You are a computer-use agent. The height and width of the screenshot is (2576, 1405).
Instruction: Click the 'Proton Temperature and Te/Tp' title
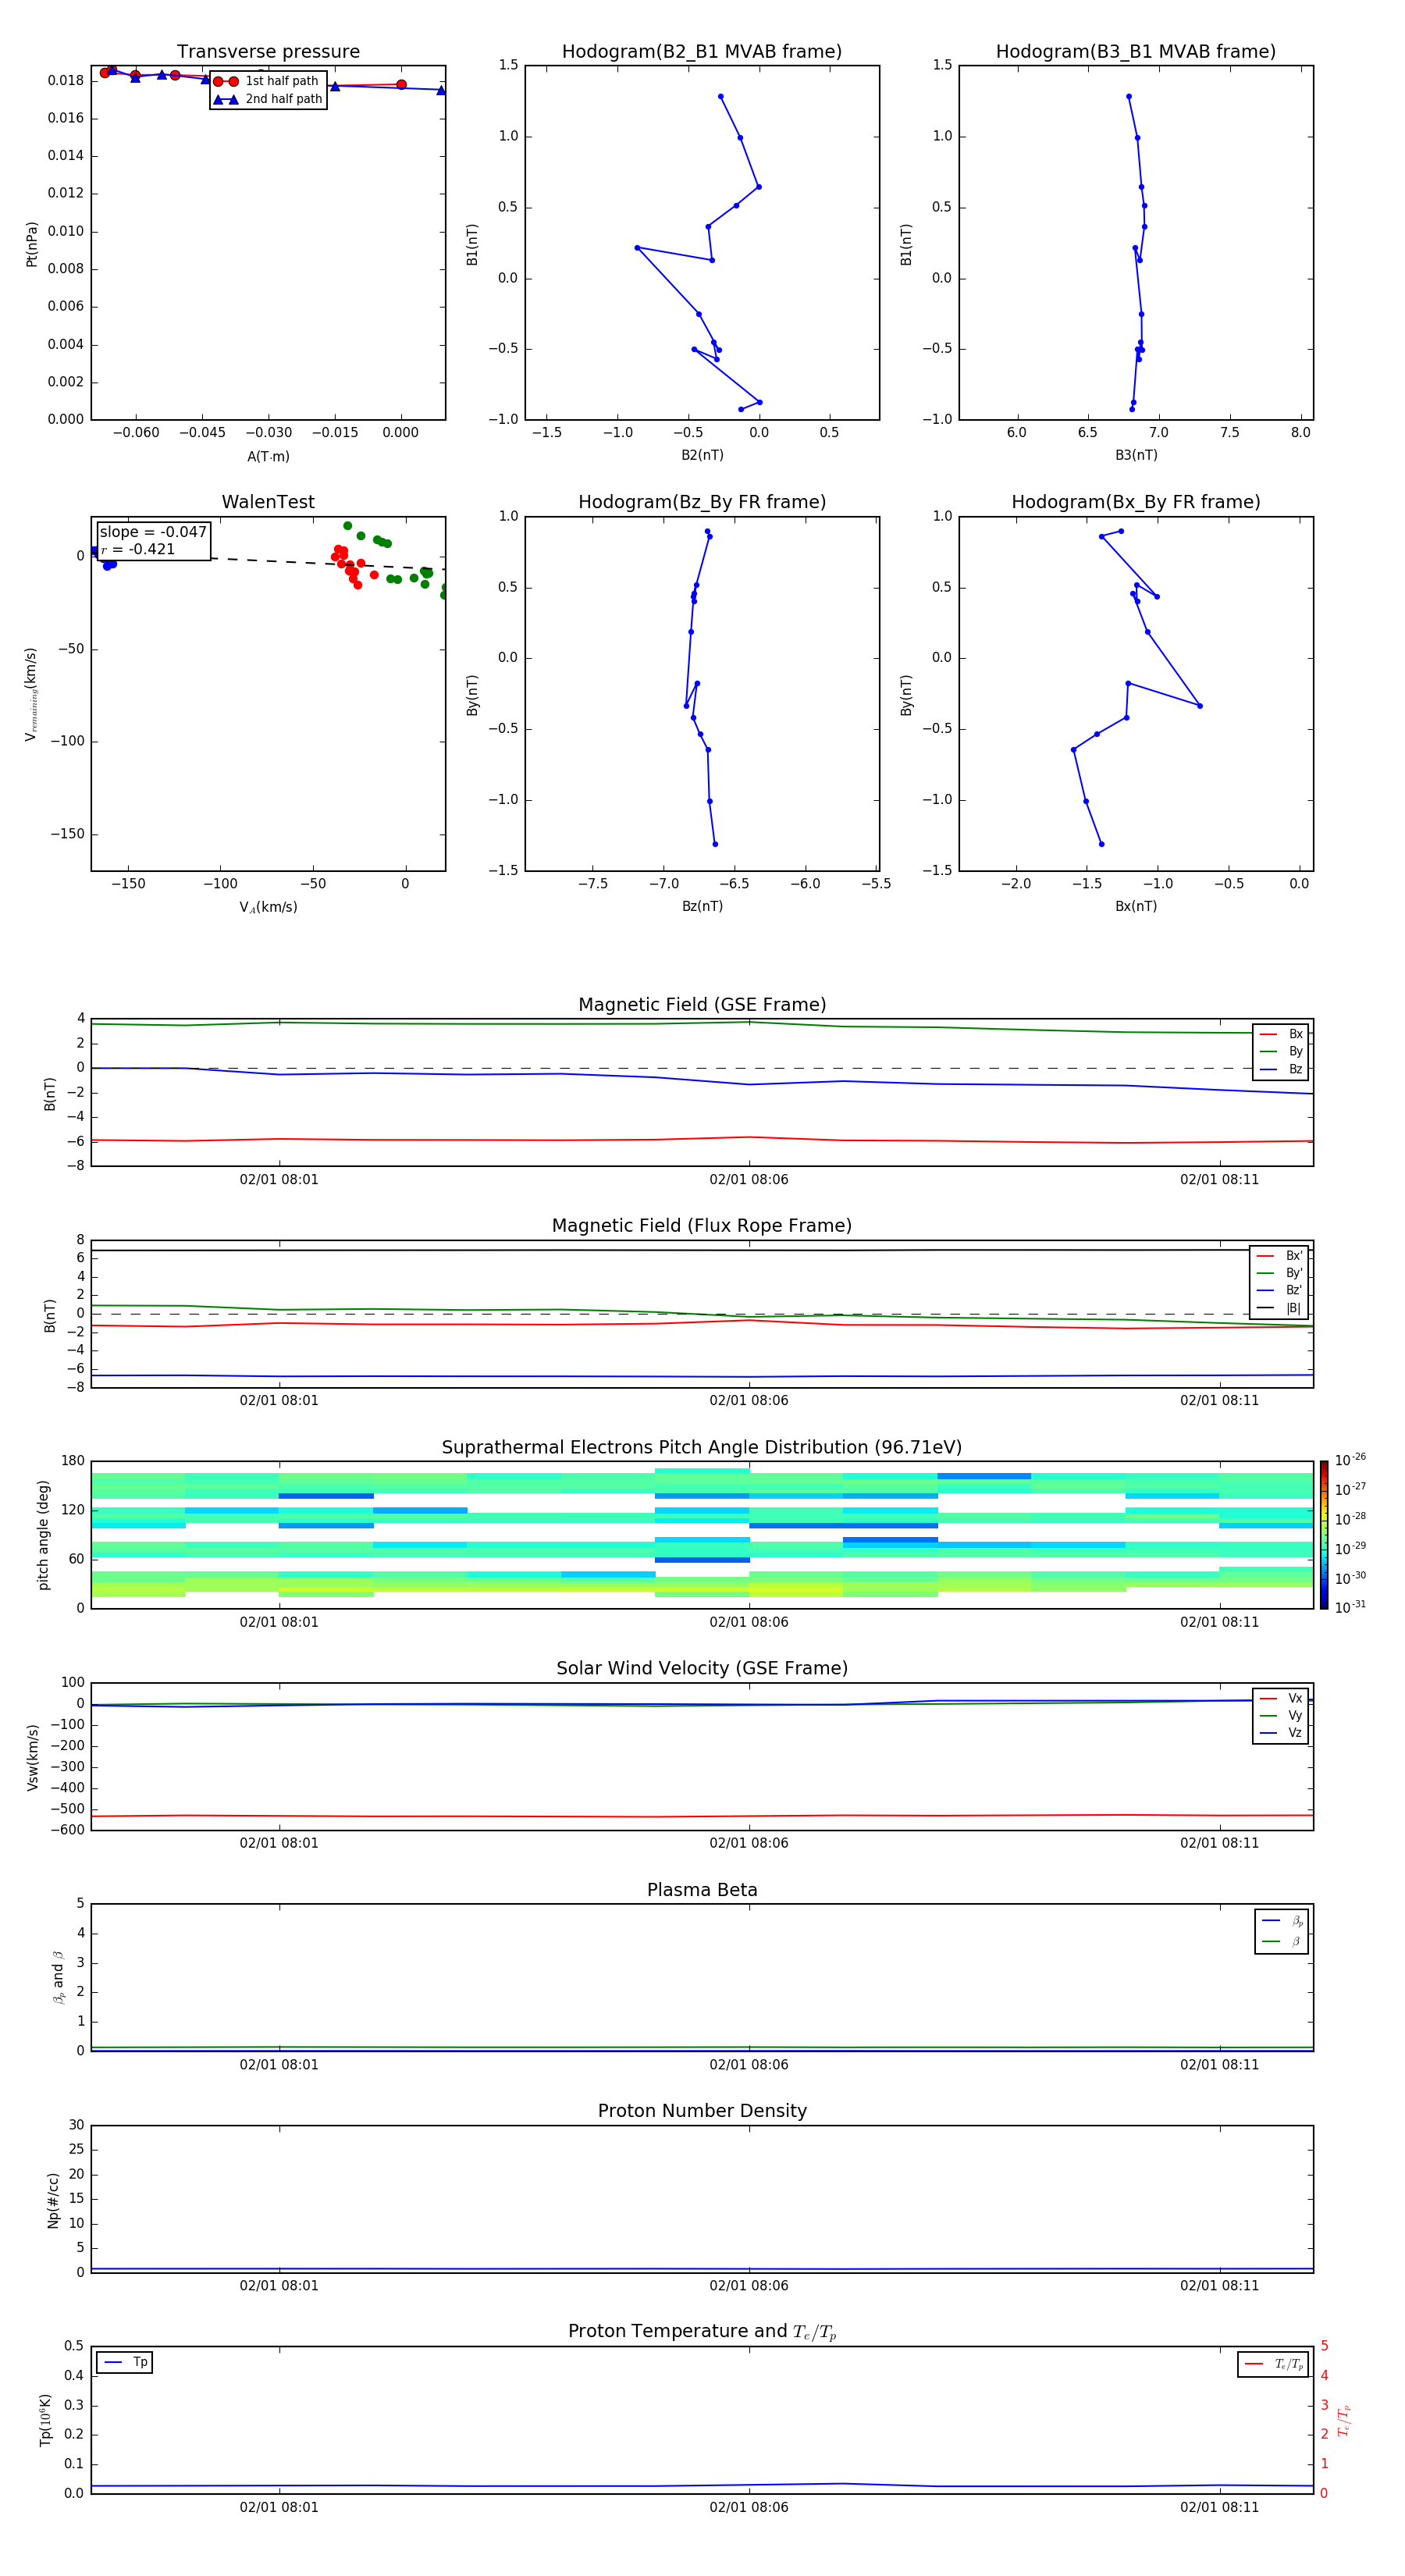pyautogui.click(x=702, y=2331)
